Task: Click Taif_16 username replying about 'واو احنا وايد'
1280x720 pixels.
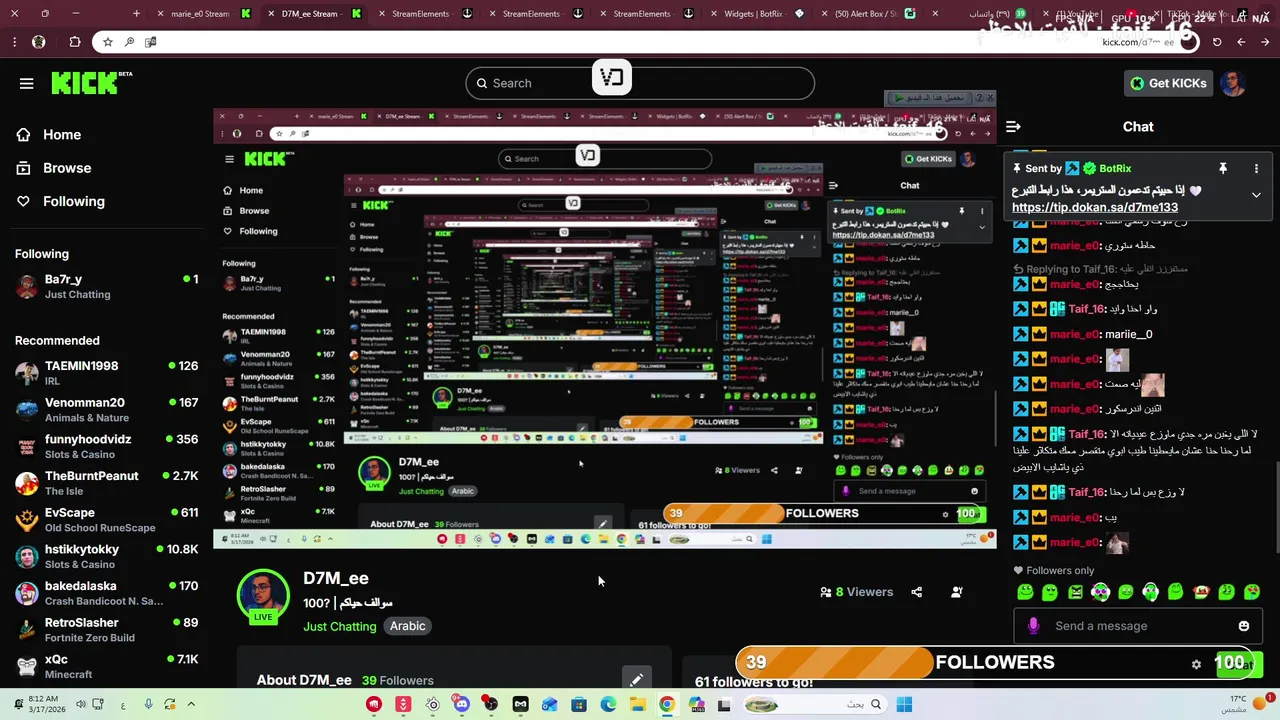Action: 1086,309
